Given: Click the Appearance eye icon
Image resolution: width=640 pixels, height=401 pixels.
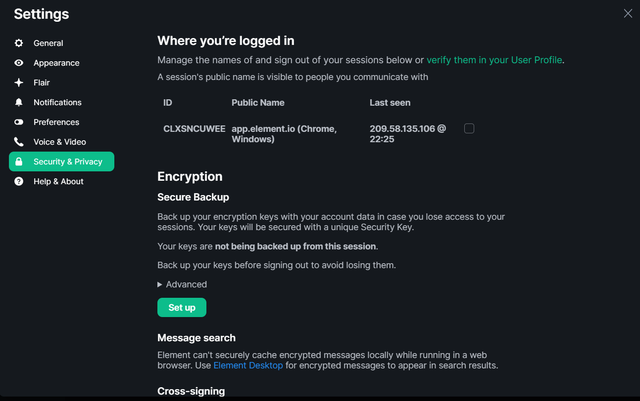Looking at the screenshot, I should [x=19, y=63].
